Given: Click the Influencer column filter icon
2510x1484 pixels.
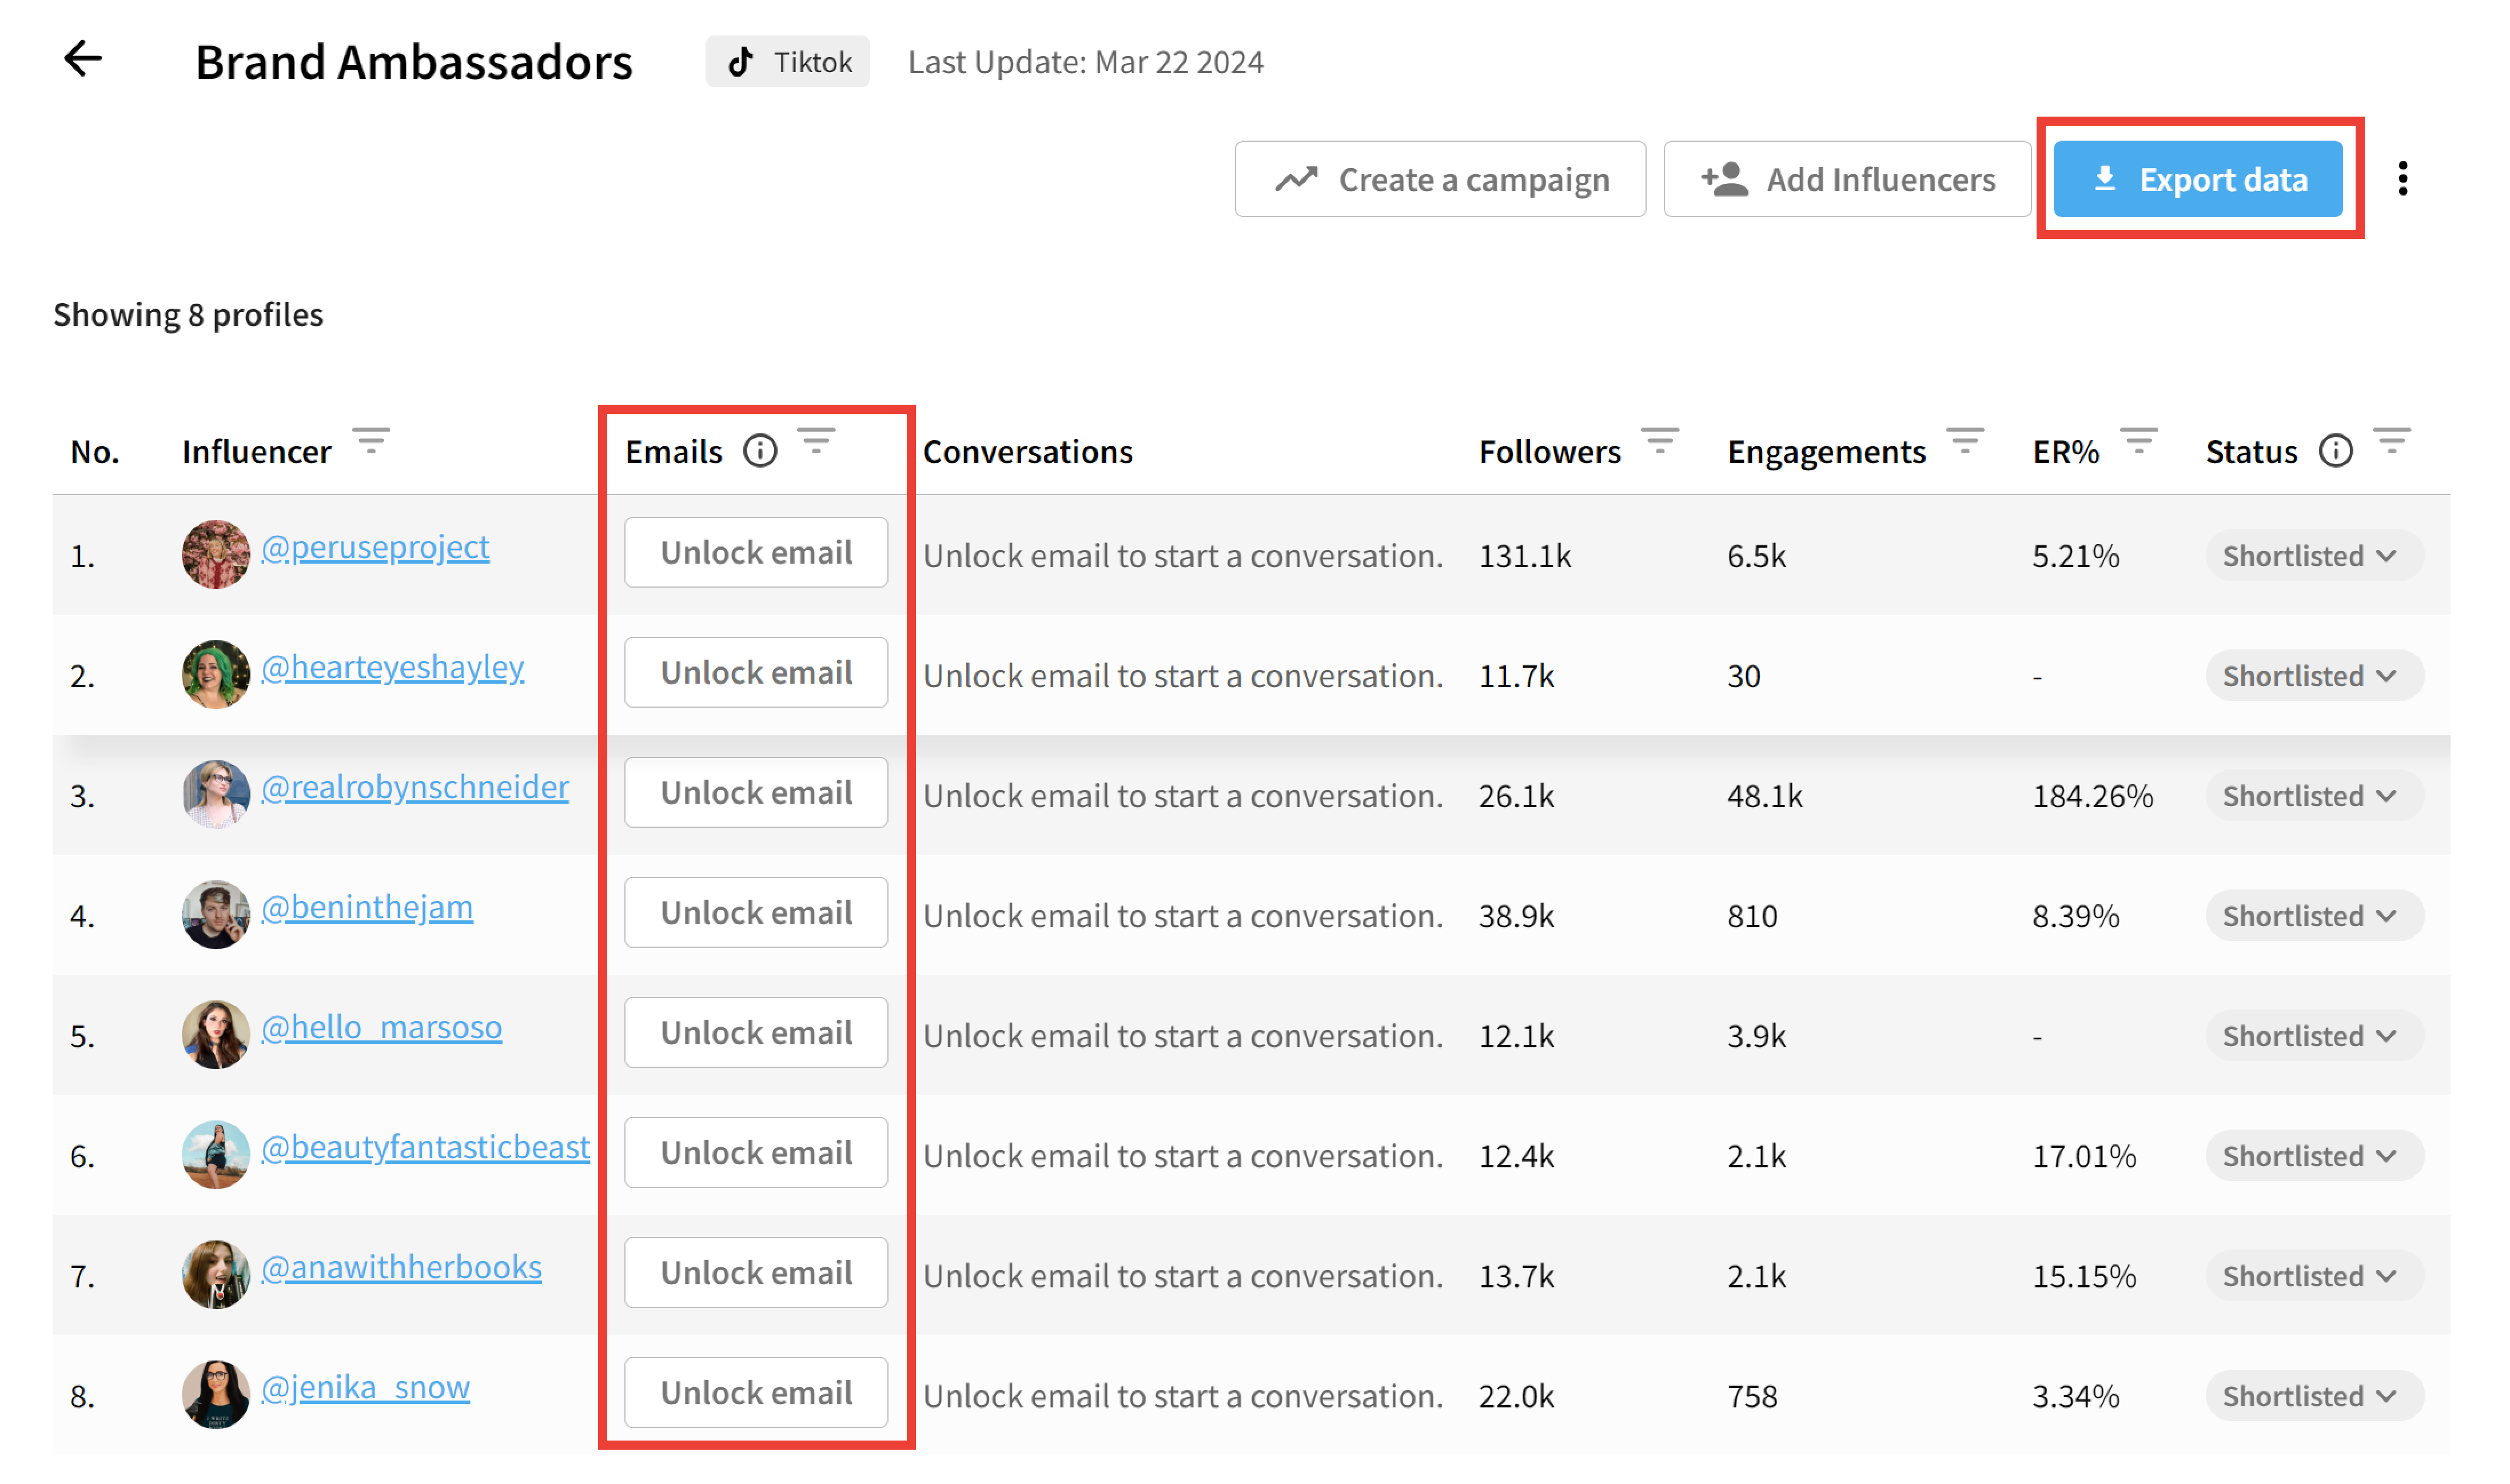Looking at the screenshot, I should point(371,441).
